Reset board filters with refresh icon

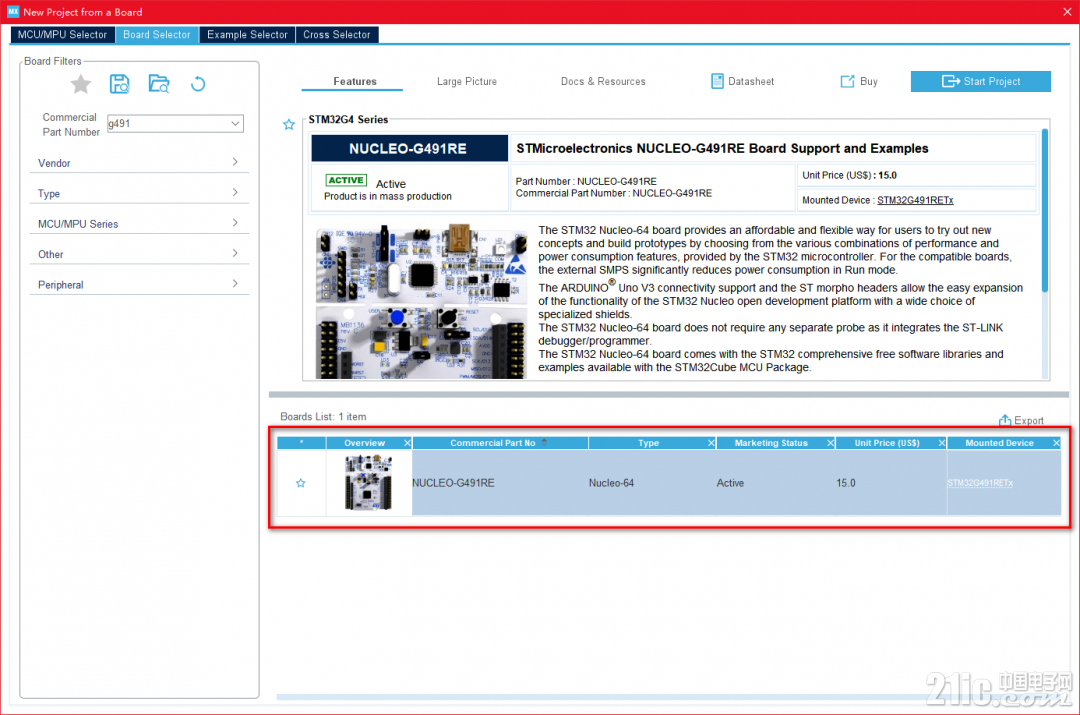[x=198, y=84]
